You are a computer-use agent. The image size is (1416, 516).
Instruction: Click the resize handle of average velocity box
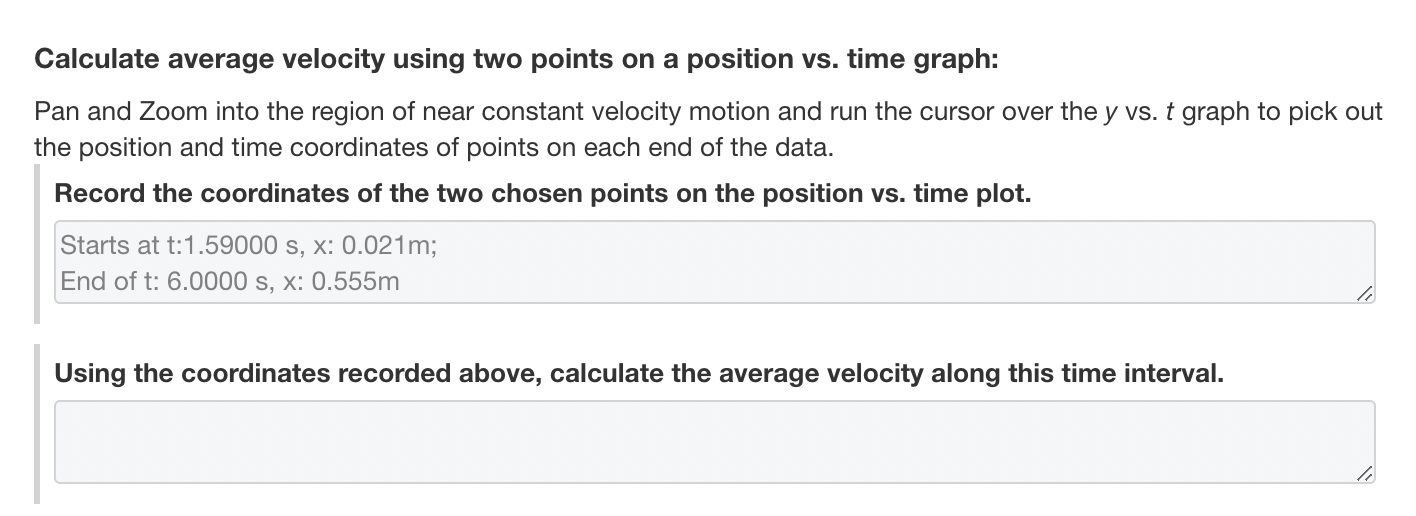coord(1364,472)
